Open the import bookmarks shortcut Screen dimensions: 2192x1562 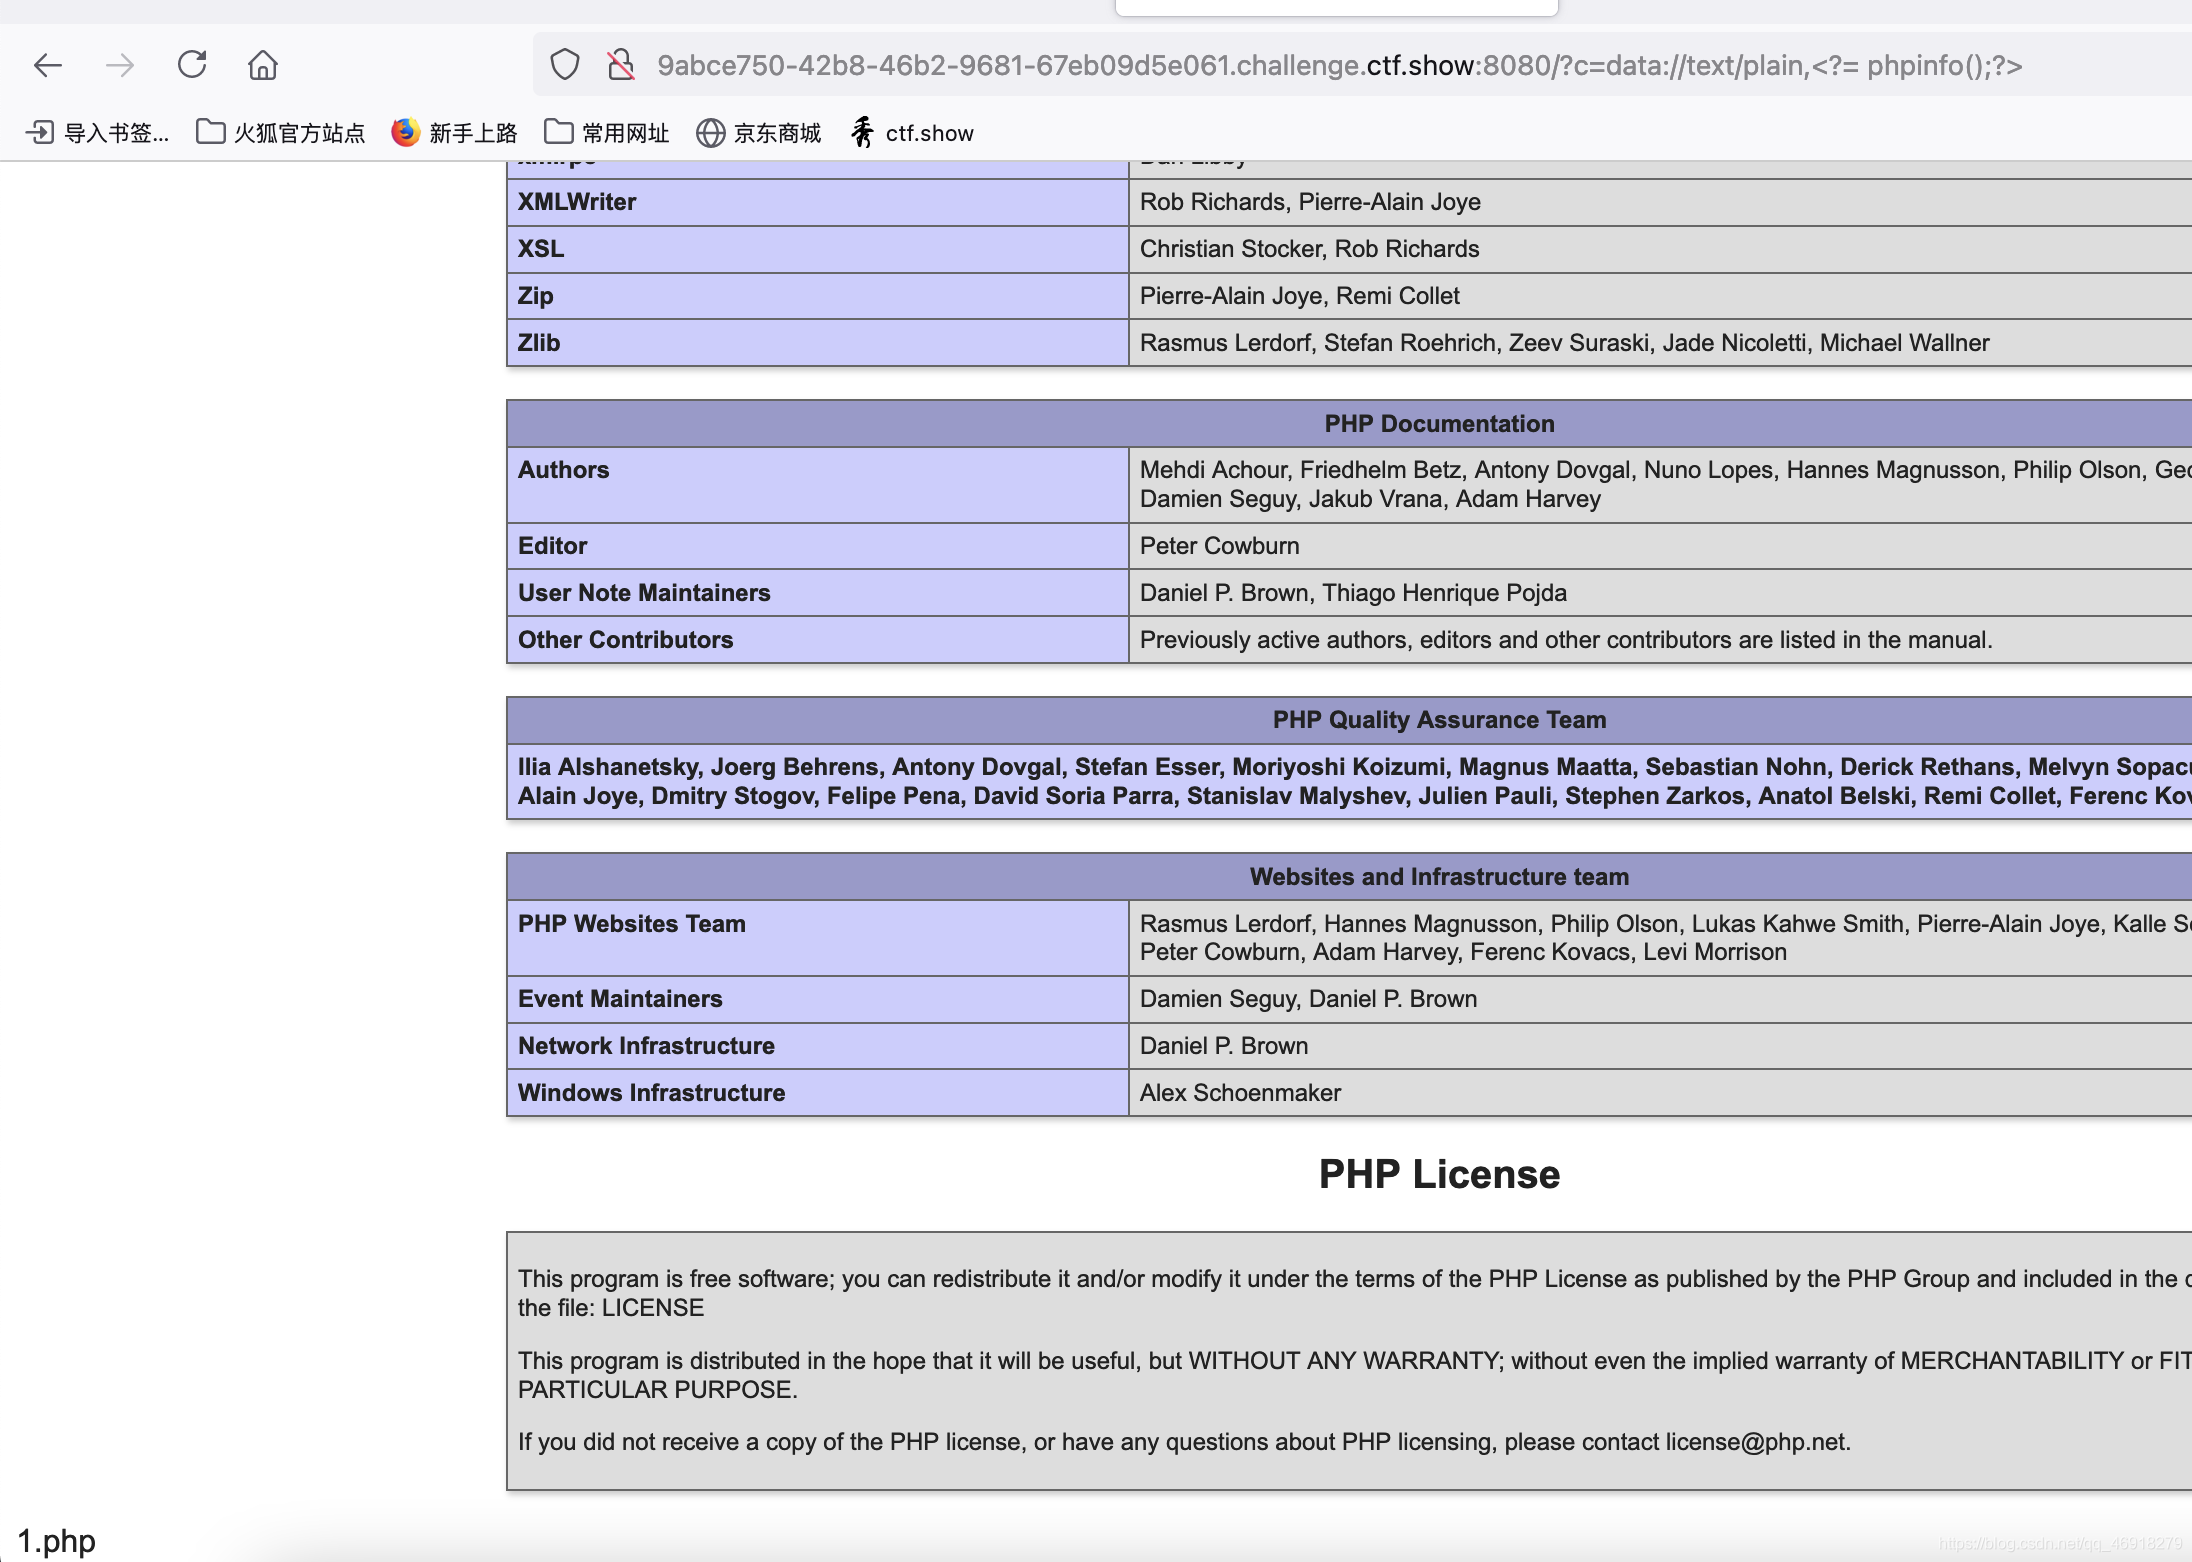click(97, 133)
